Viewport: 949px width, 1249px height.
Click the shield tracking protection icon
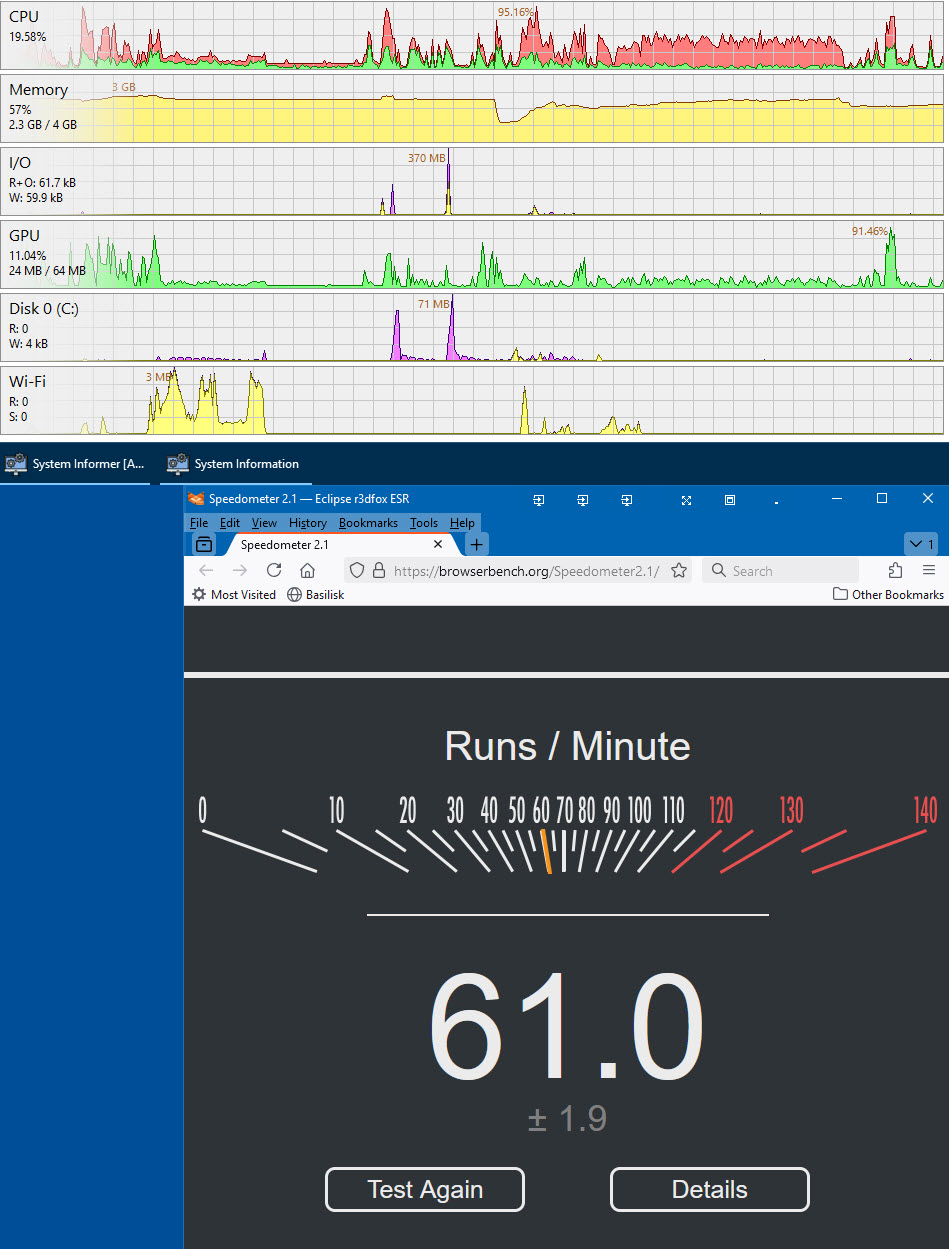click(x=358, y=570)
